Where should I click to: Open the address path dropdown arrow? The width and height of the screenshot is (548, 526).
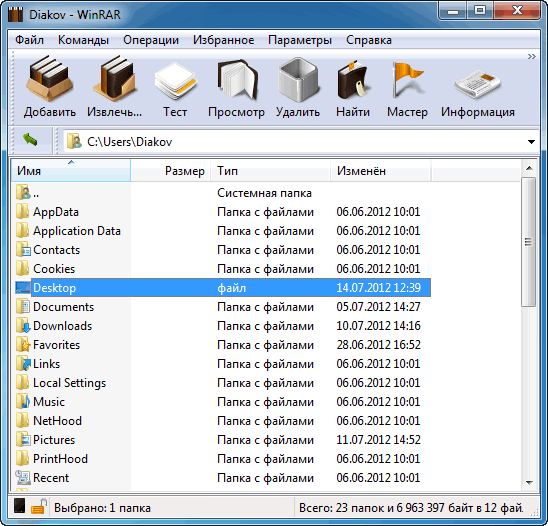(x=531, y=142)
